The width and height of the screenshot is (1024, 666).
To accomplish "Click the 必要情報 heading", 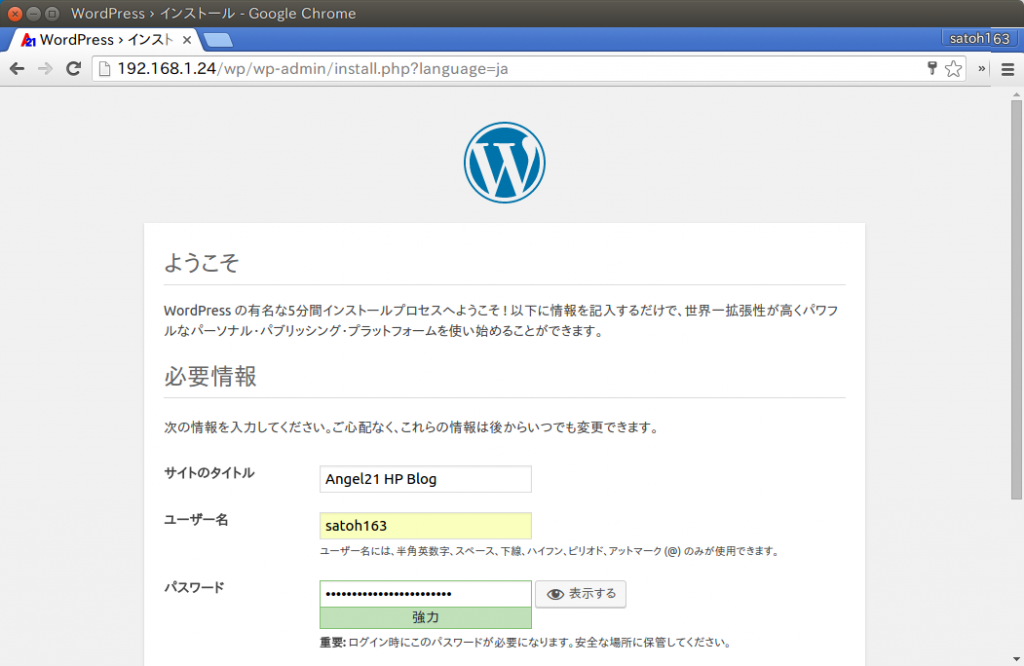I will point(210,377).
